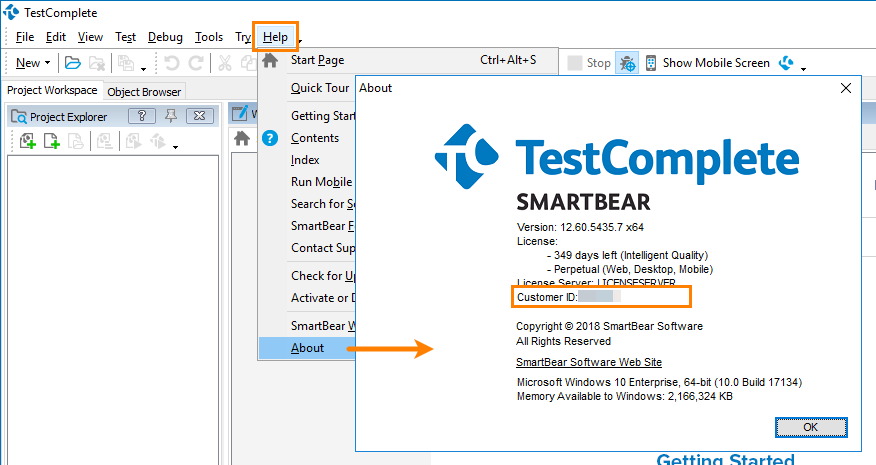Screen dimensions: 876x465
Task: Open the Debug menu
Action: [165, 37]
